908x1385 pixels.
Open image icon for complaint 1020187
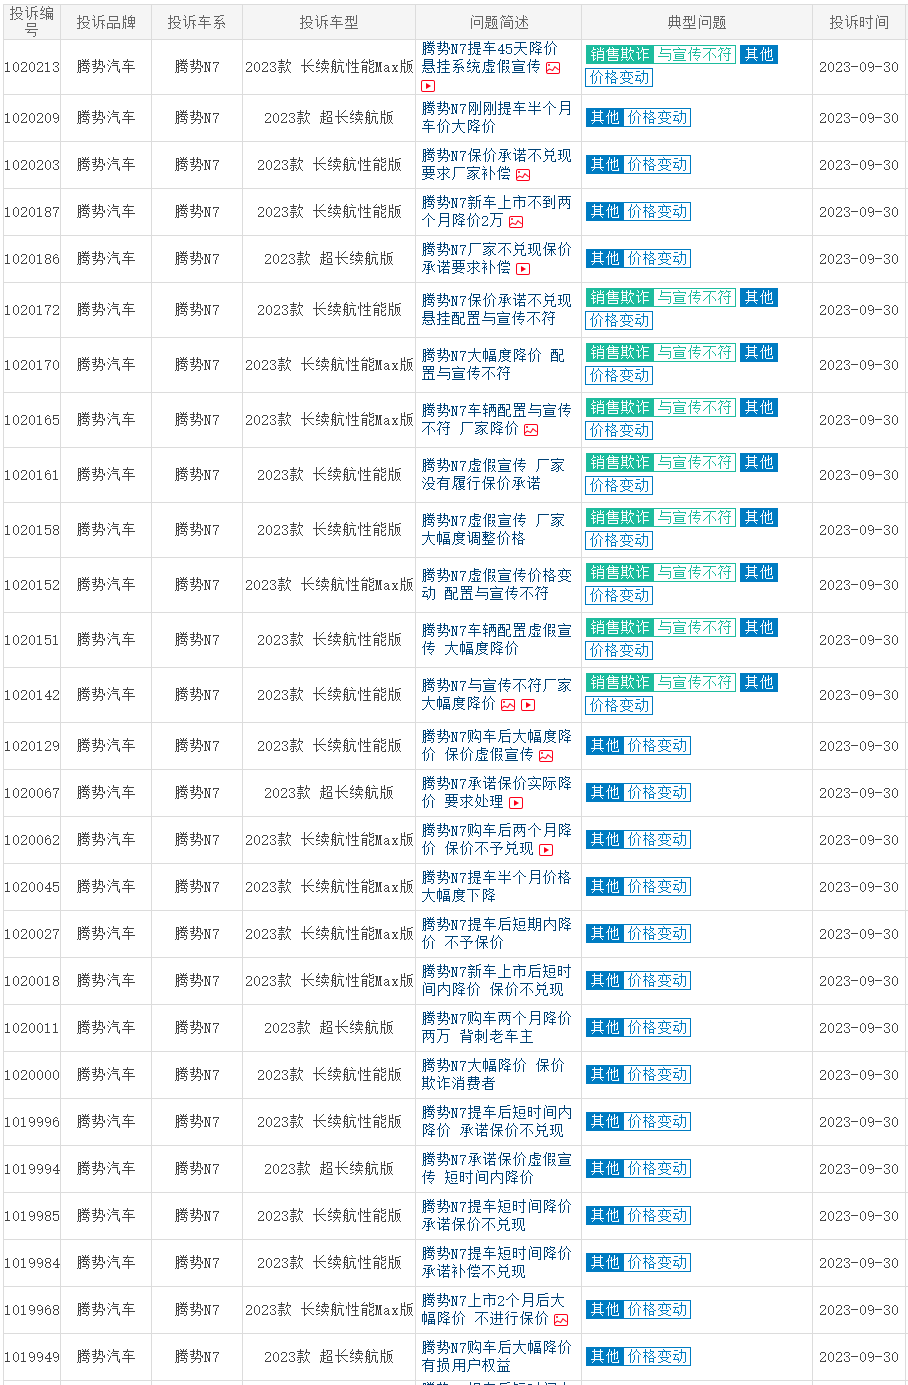tap(516, 222)
